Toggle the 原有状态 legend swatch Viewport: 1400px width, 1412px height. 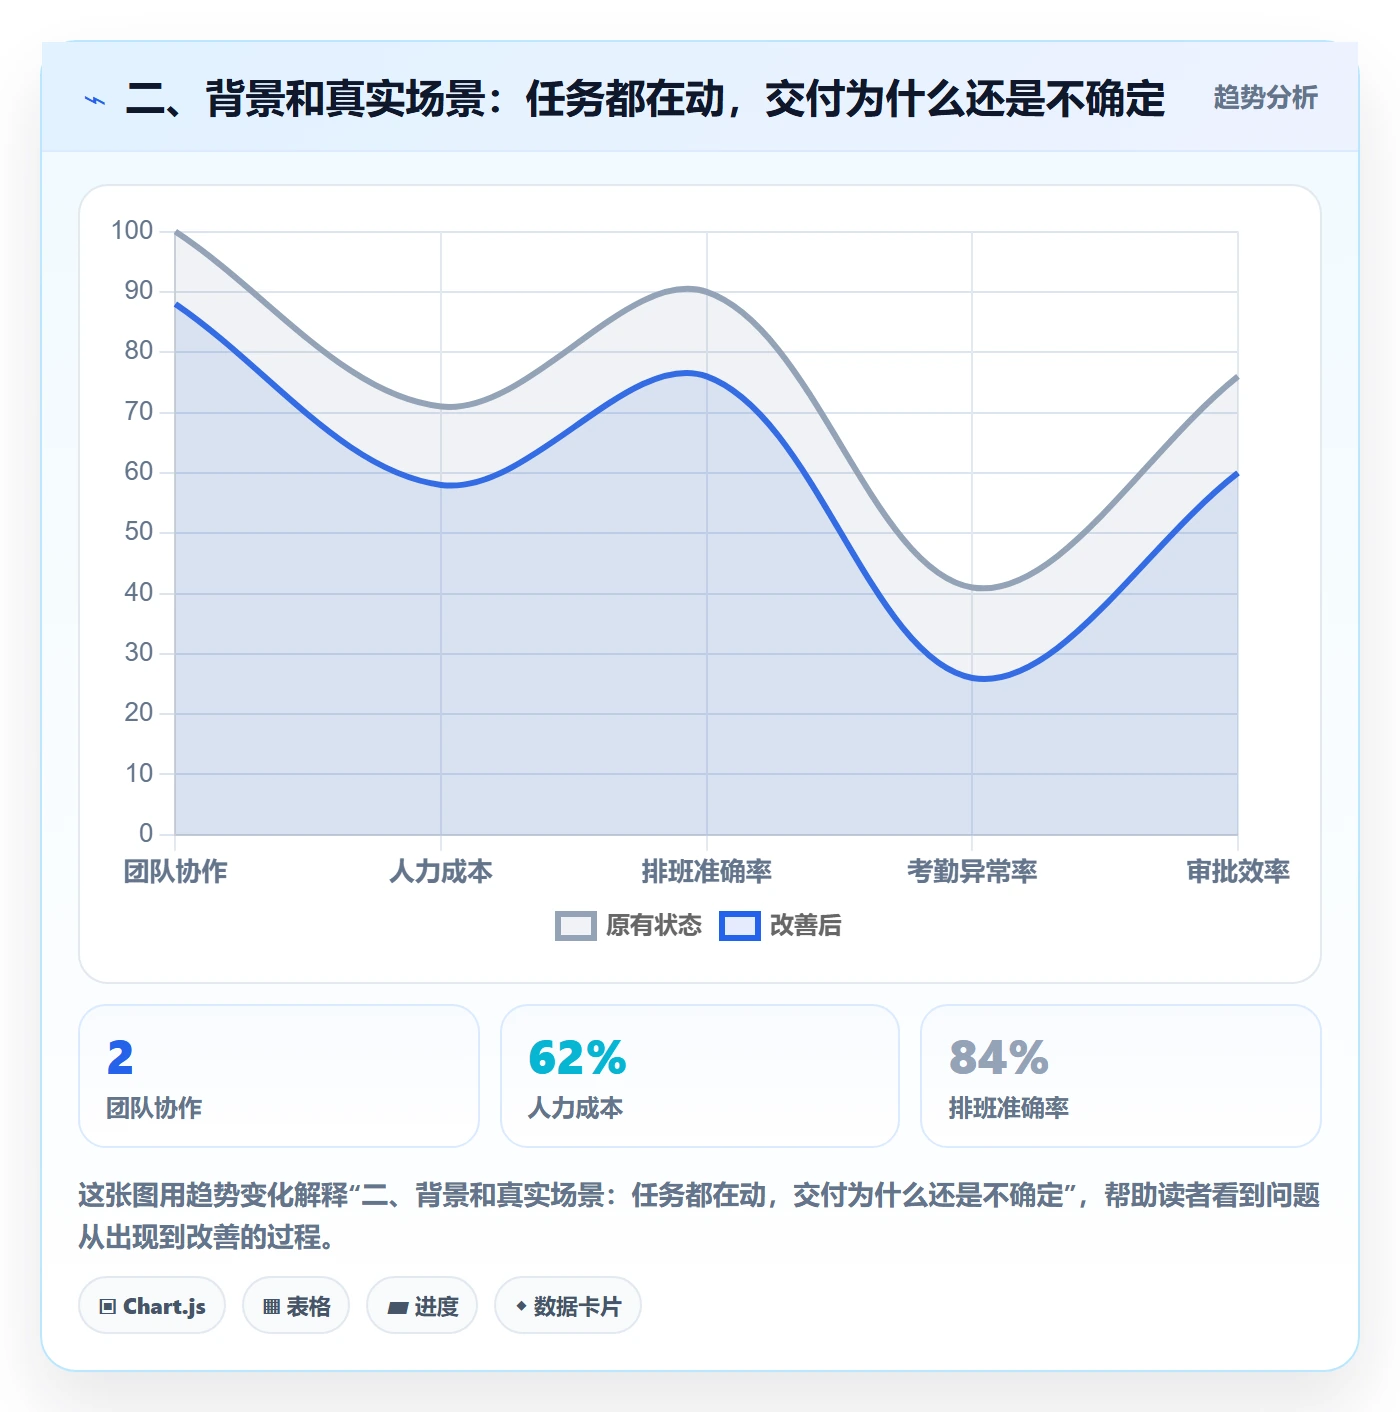[575, 926]
